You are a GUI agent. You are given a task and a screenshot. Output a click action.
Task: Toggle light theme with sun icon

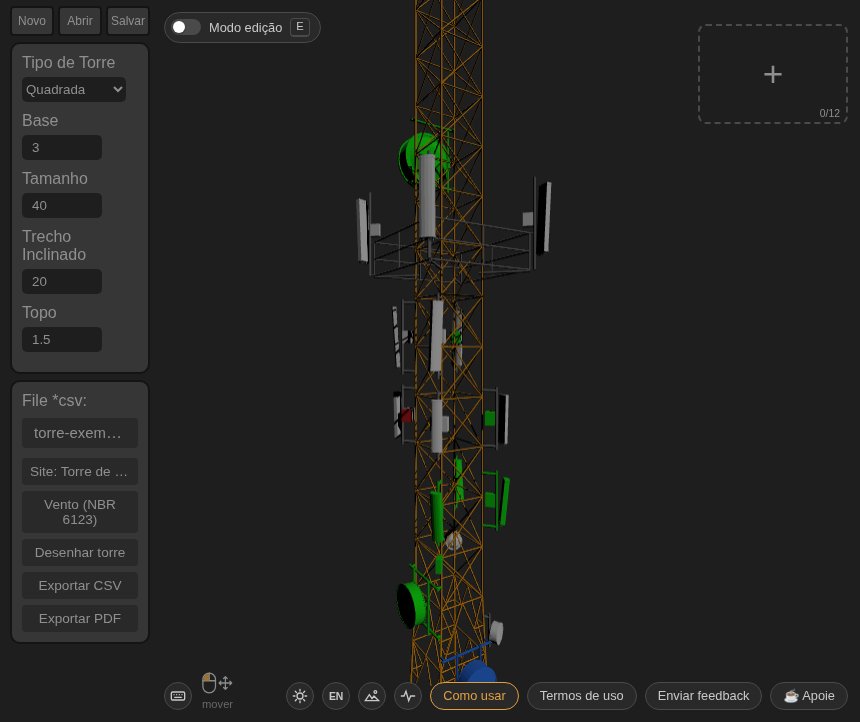pyautogui.click(x=299, y=696)
